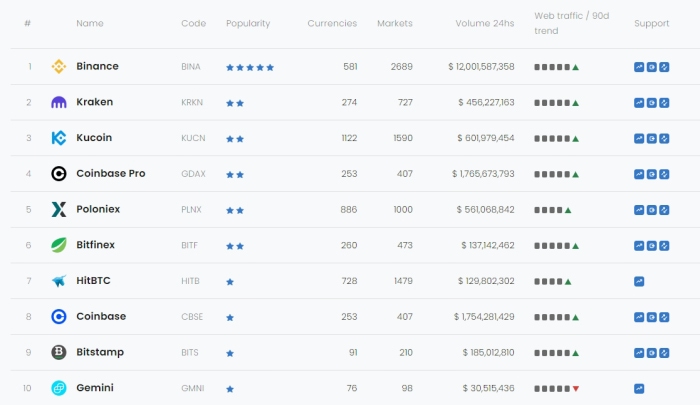The image size is (700, 405).
Task: Sort table by Popularity column header
Action: click(x=248, y=23)
